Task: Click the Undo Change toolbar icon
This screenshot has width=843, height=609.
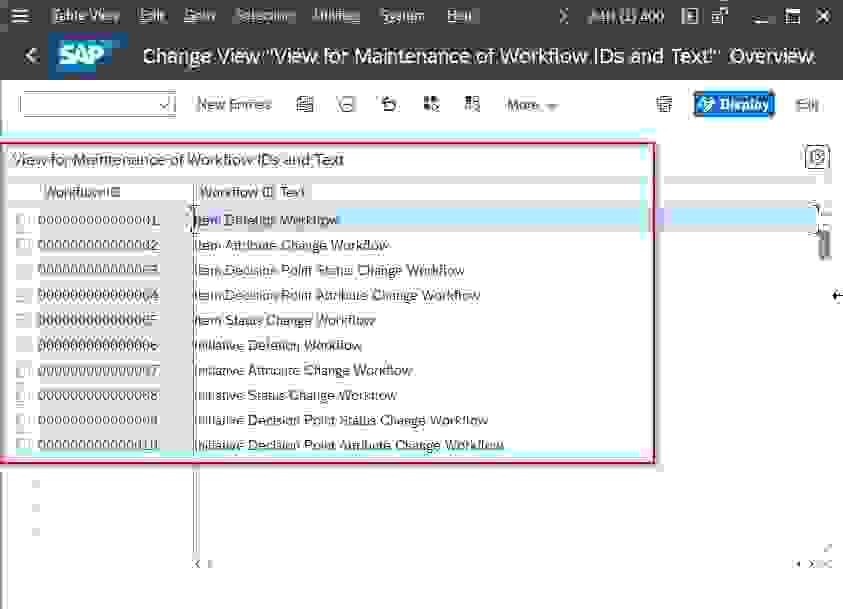Action: (x=389, y=104)
